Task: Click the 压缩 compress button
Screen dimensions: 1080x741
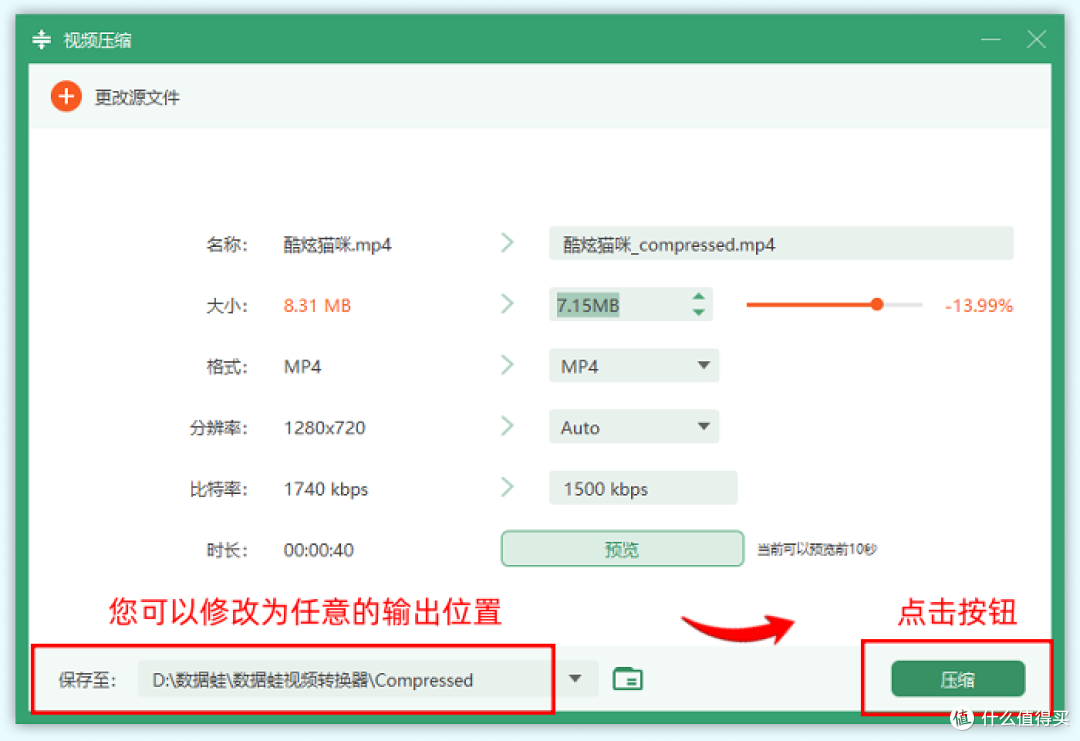Action: tap(957, 680)
